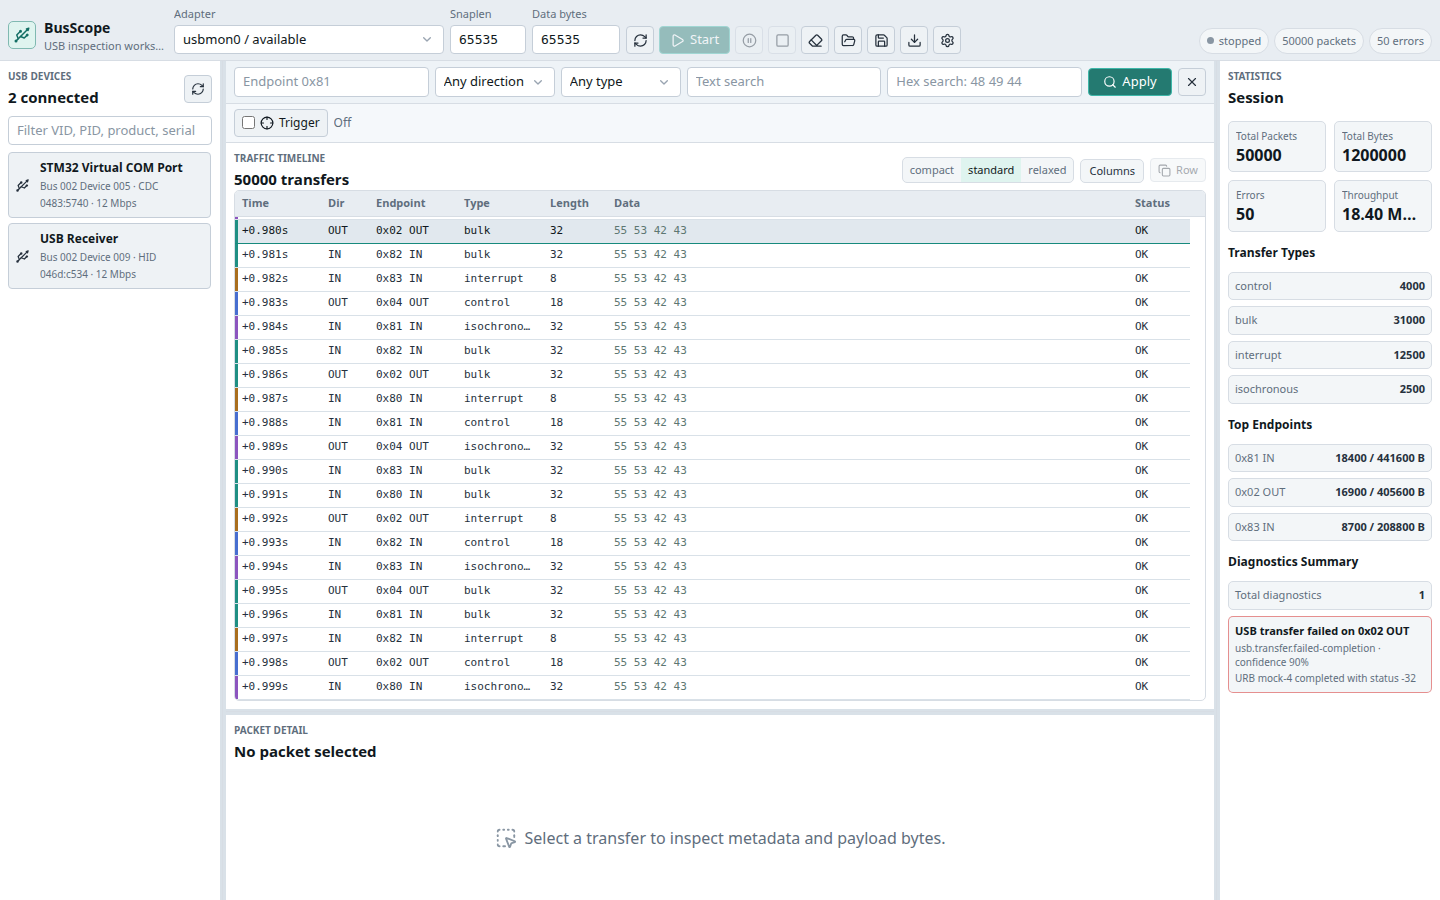
Task: Start the capture
Action: click(694, 40)
